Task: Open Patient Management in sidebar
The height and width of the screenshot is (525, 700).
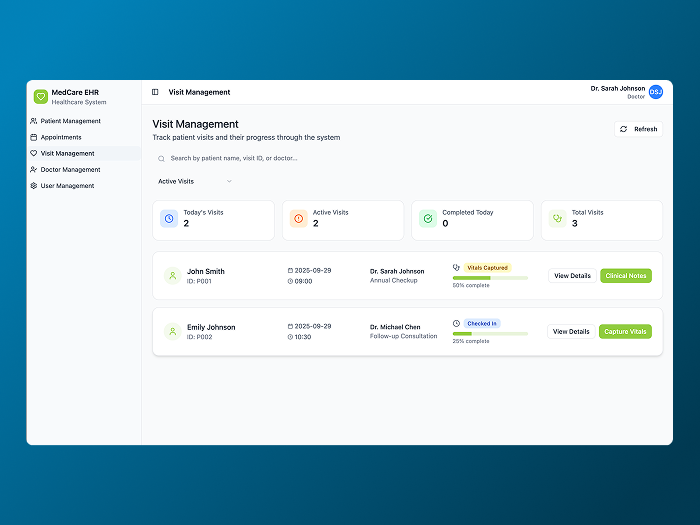Action: click(70, 121)
